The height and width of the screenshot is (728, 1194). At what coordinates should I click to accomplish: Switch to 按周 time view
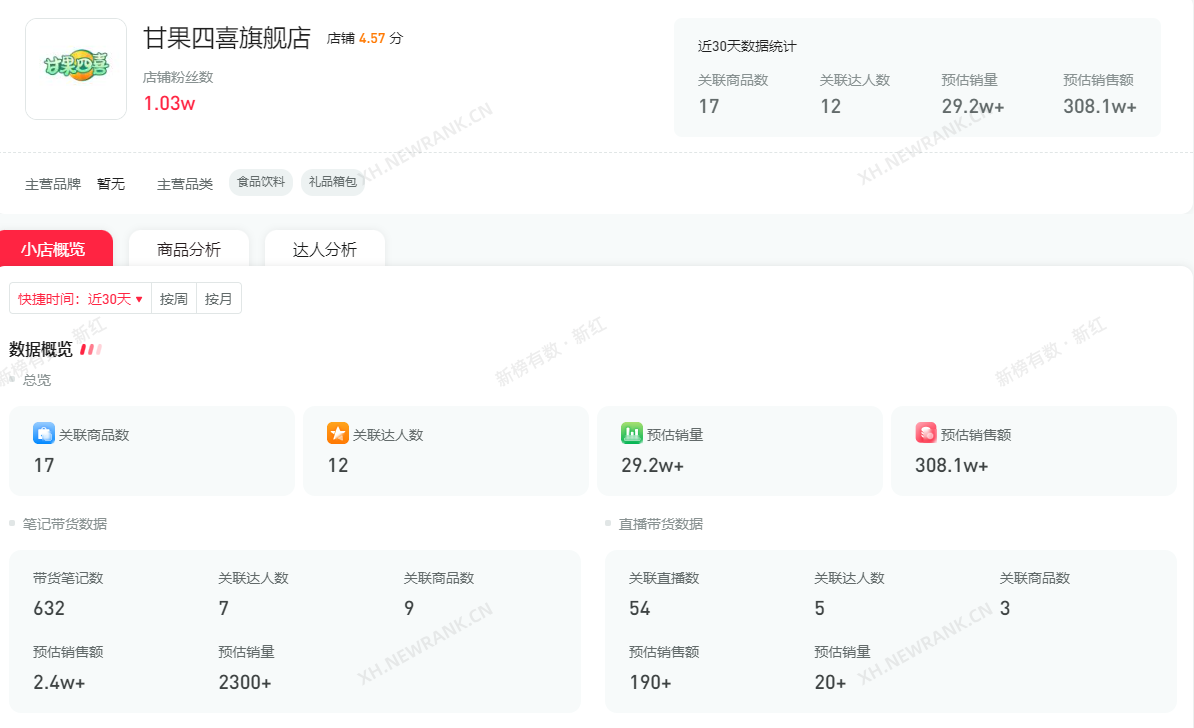[x=174, y=299]
